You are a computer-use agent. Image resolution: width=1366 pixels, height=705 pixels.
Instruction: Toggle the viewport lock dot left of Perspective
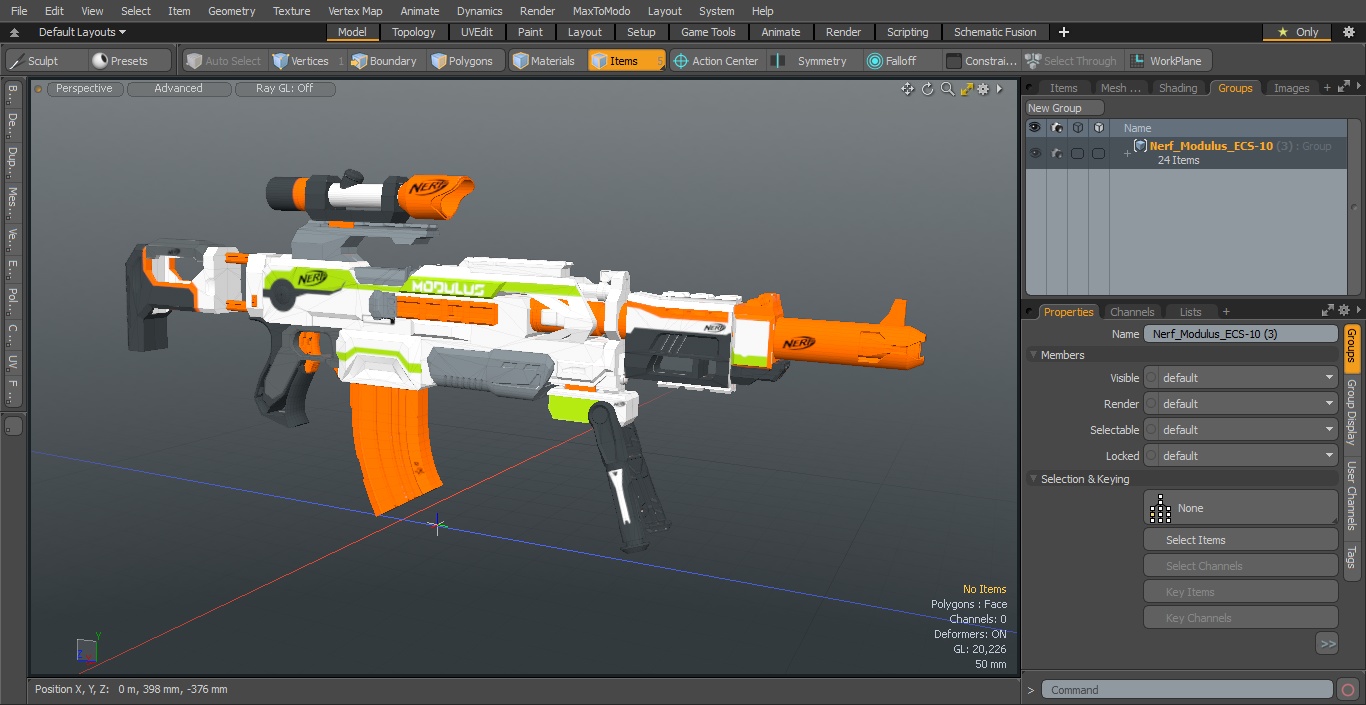coord(38,89)
